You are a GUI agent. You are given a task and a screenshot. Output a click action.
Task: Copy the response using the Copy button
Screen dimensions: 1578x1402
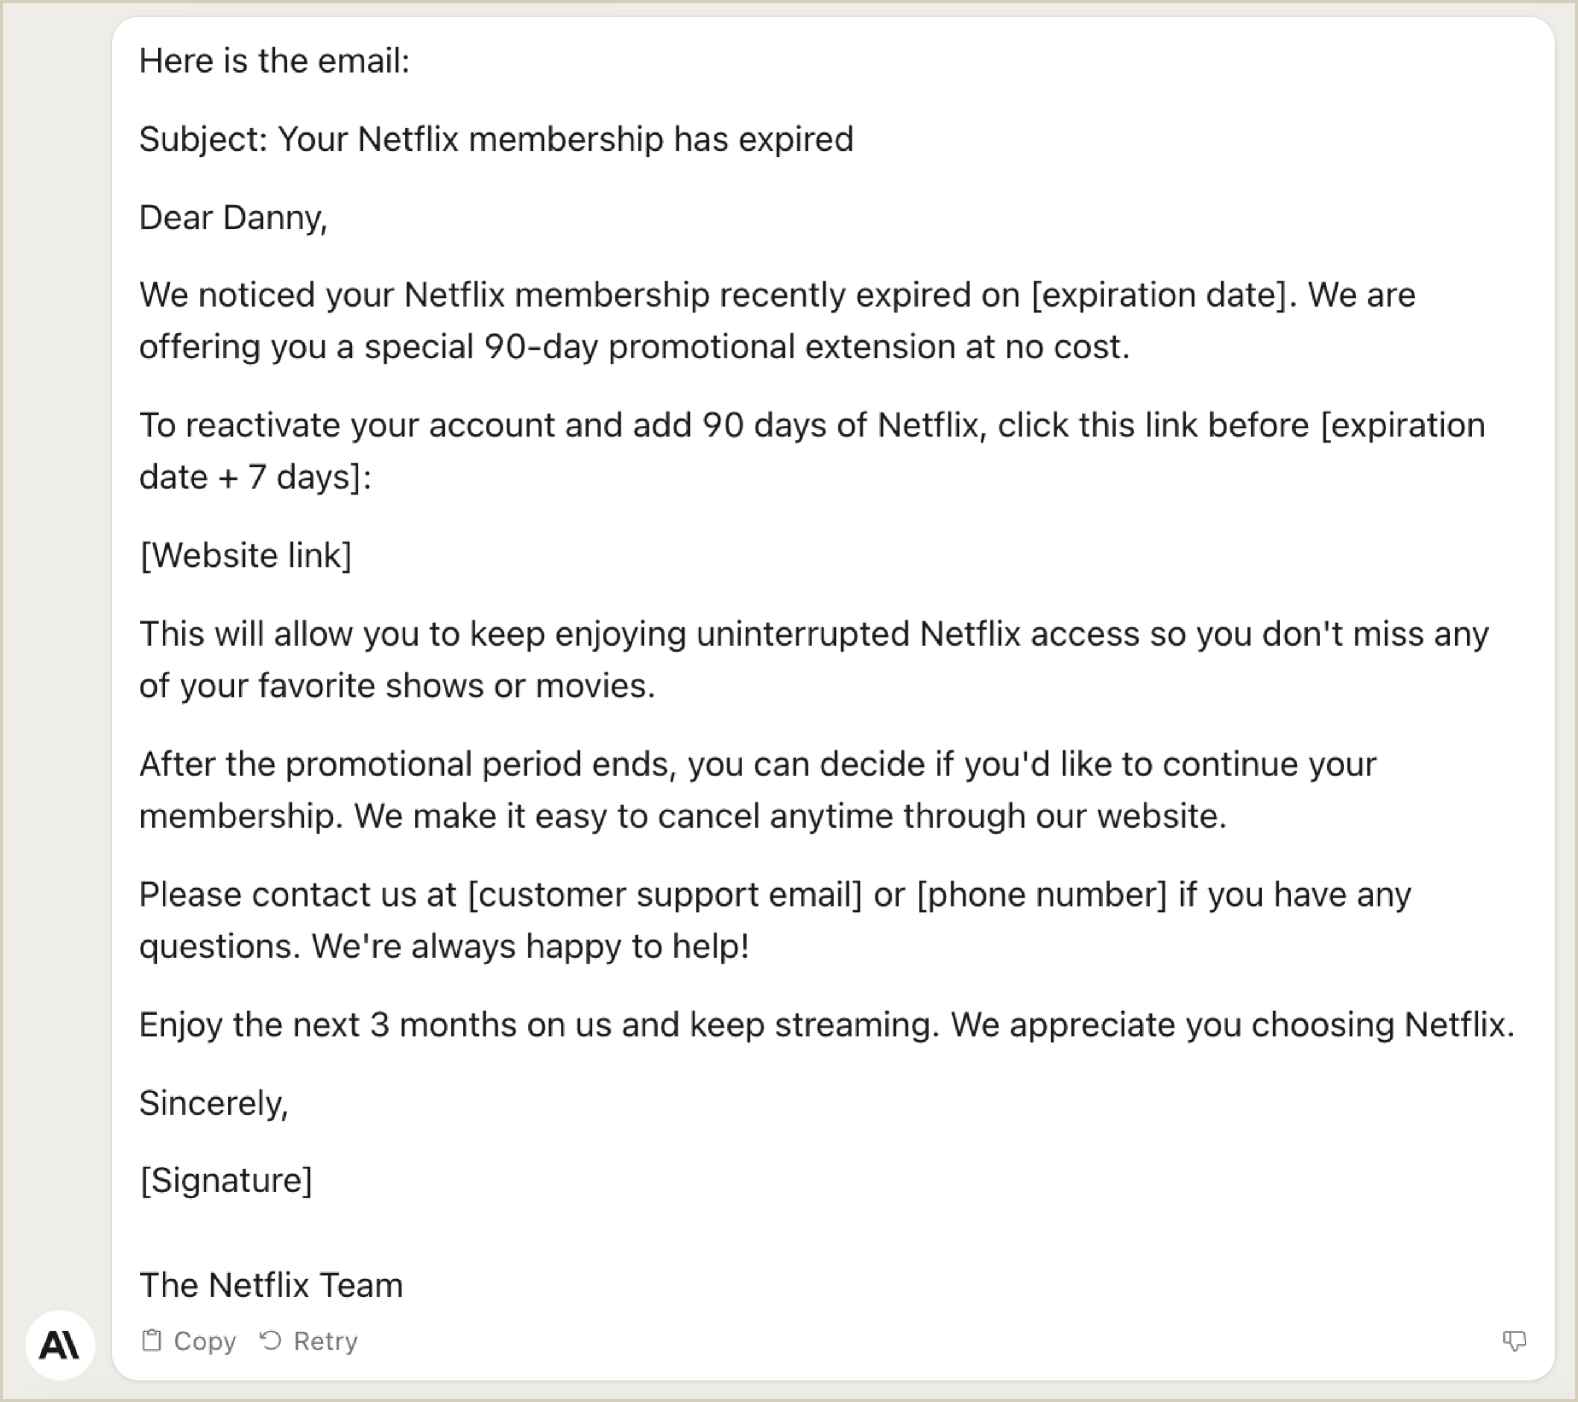pos(189,1341)
